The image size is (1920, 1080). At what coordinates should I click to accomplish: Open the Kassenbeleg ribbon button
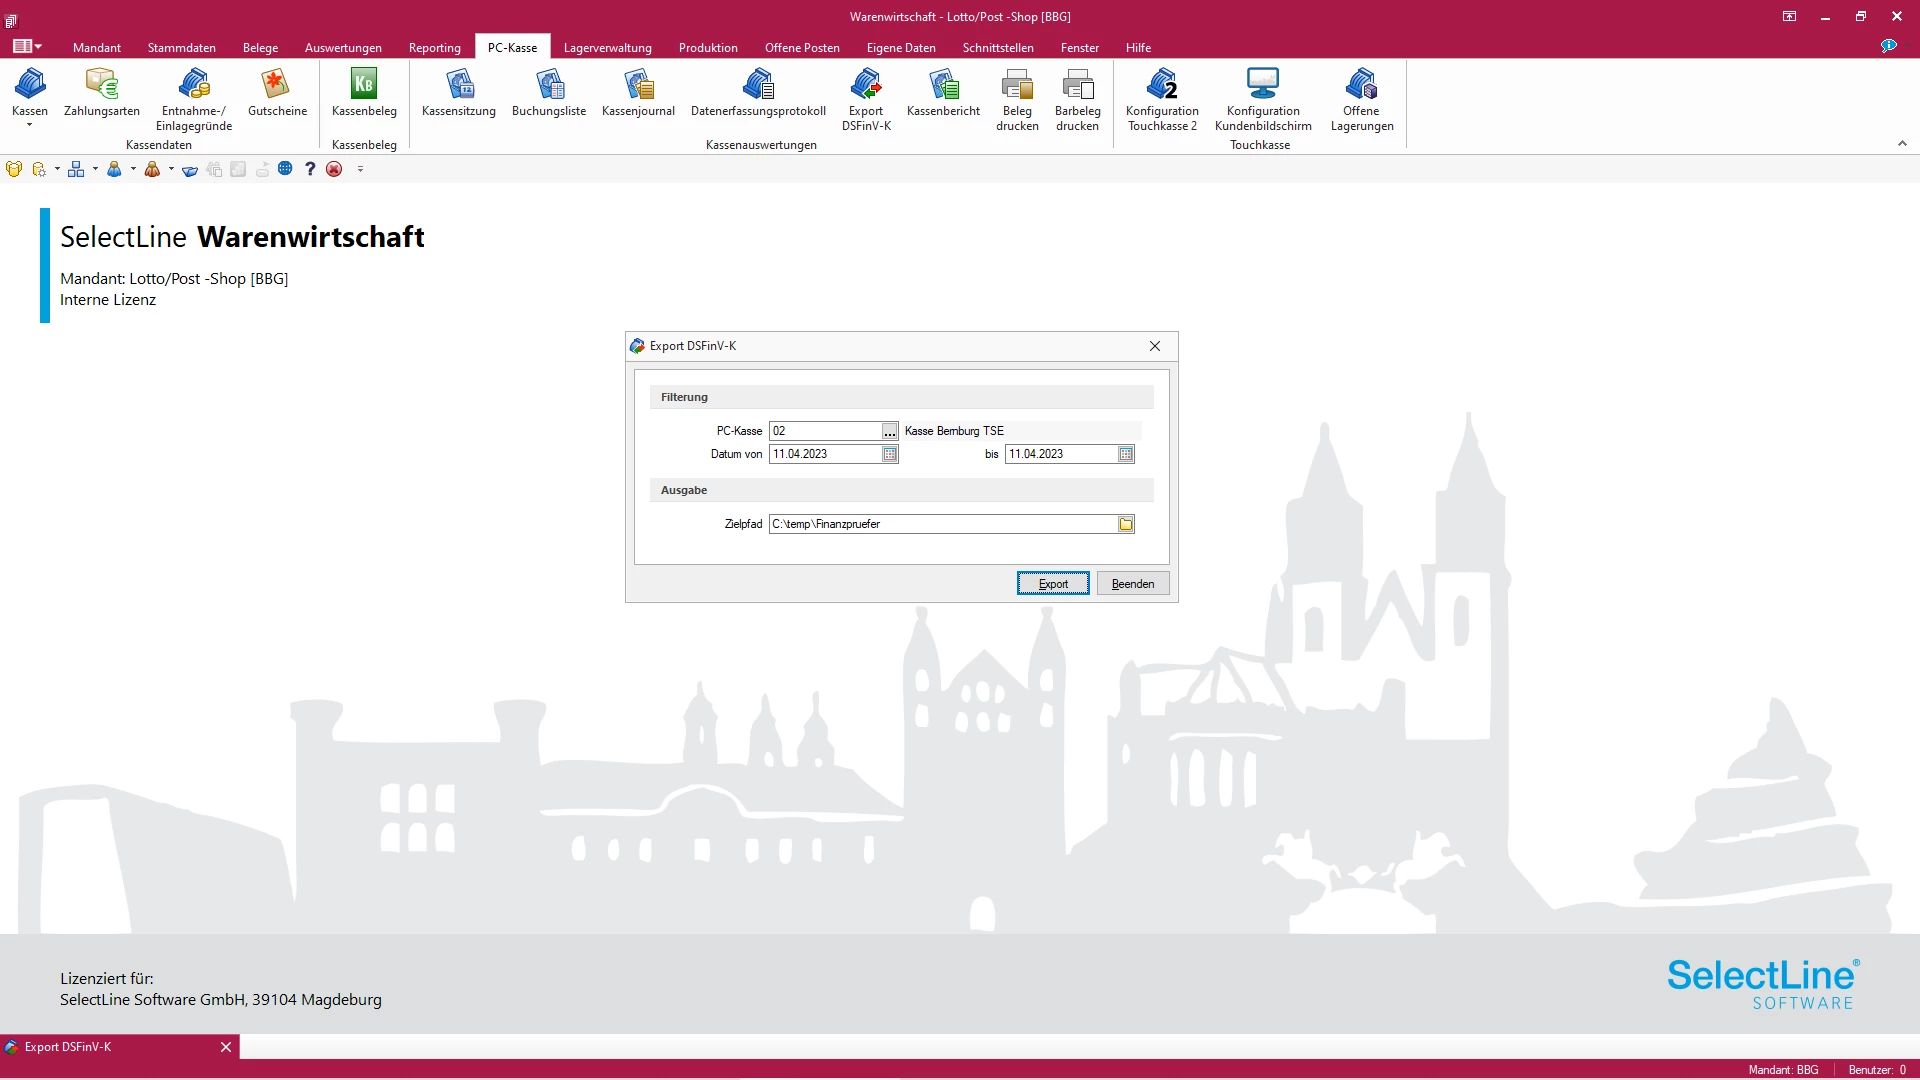[x=364, y=92]
